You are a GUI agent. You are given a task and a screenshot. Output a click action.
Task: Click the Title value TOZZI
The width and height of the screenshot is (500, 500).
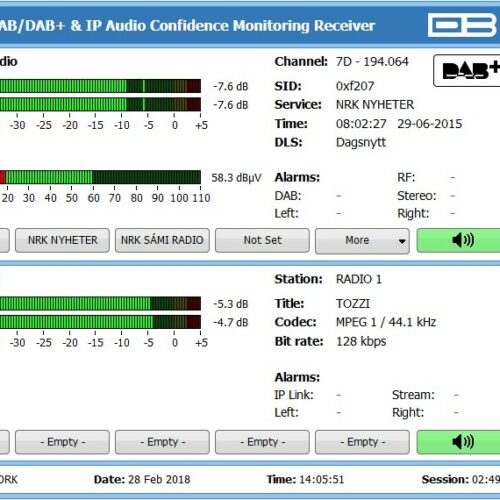(353, 304)
